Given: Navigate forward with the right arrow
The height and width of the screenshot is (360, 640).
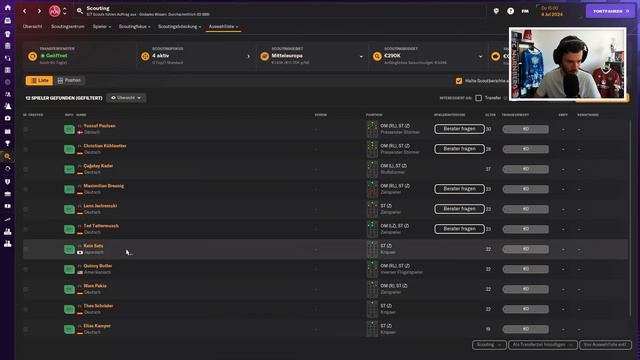Looking at the screenshot, I should pos(39,11).
